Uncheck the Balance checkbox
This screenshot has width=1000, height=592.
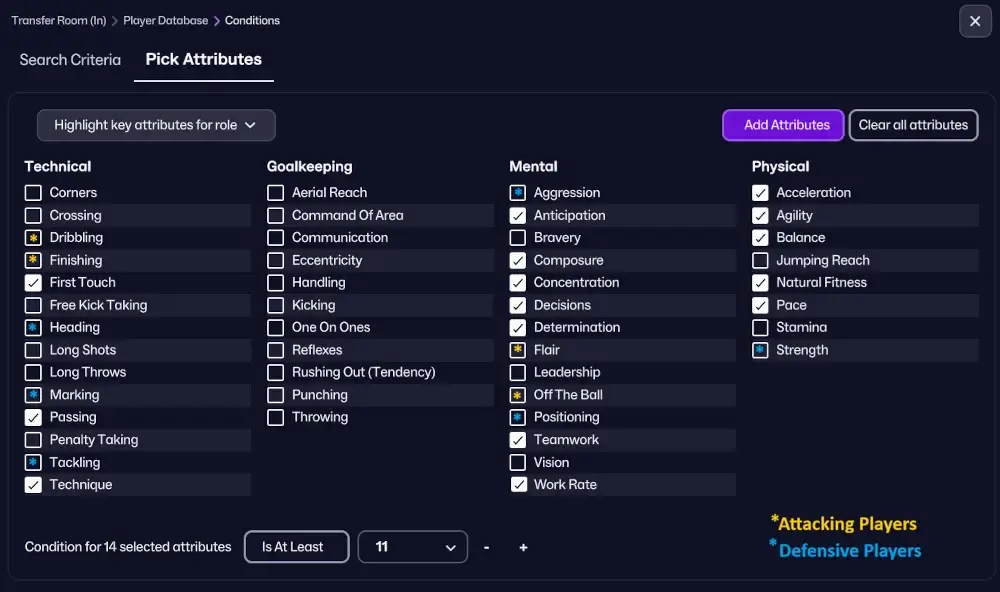pos(760,238)
